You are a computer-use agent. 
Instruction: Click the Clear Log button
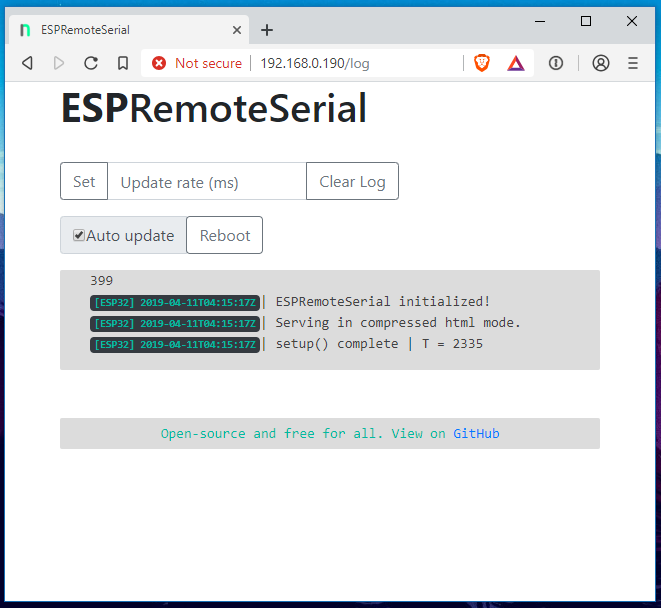tap(352, 181)
